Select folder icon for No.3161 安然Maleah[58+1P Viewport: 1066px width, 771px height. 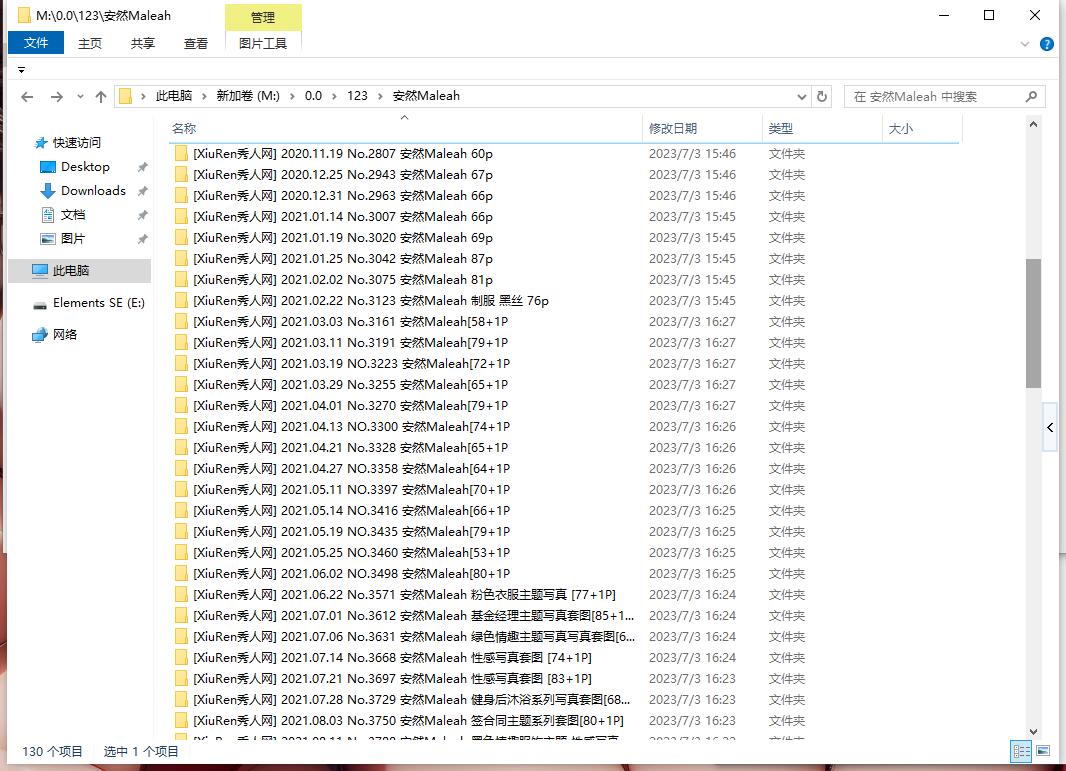click(x=182, y=322)
